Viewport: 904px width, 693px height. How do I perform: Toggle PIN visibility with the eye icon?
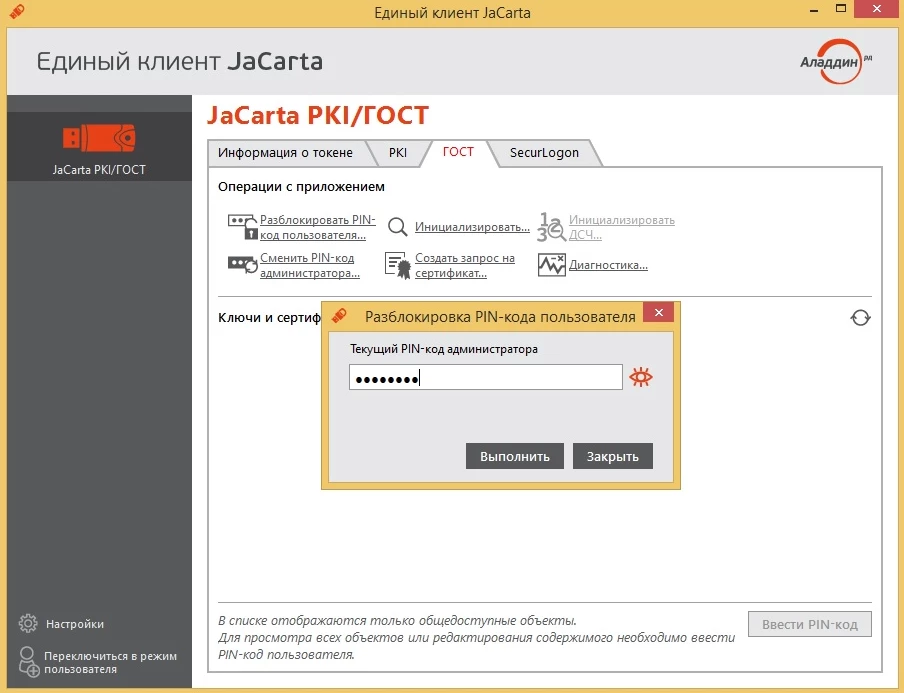click(x=641, y=377)
